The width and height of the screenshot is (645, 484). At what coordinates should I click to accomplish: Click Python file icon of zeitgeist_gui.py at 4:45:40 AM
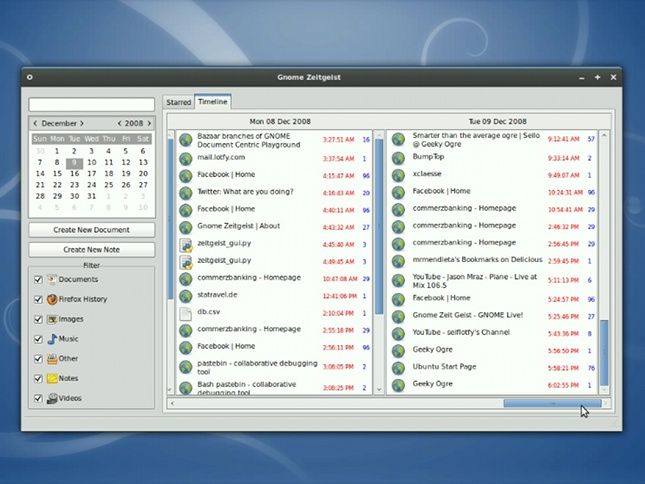[x=186, y=244]
